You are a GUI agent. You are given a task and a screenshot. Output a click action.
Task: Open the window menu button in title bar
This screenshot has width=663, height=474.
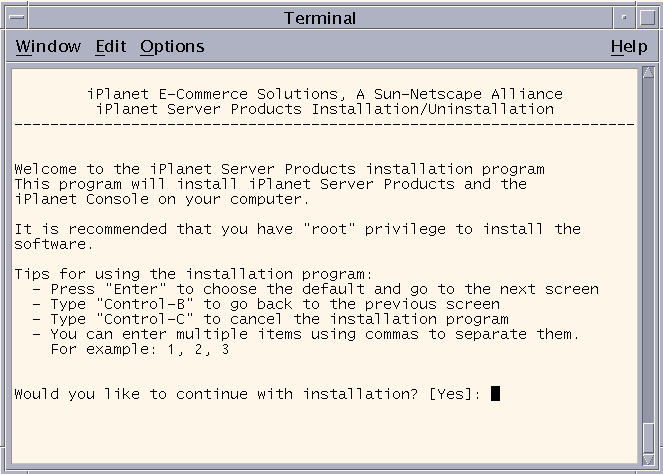[x=17, y=18]
